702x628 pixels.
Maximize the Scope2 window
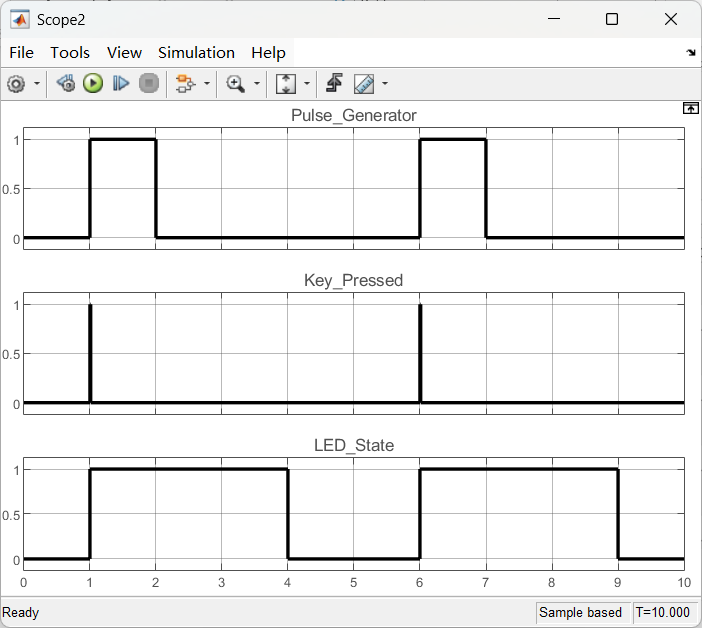612,19
